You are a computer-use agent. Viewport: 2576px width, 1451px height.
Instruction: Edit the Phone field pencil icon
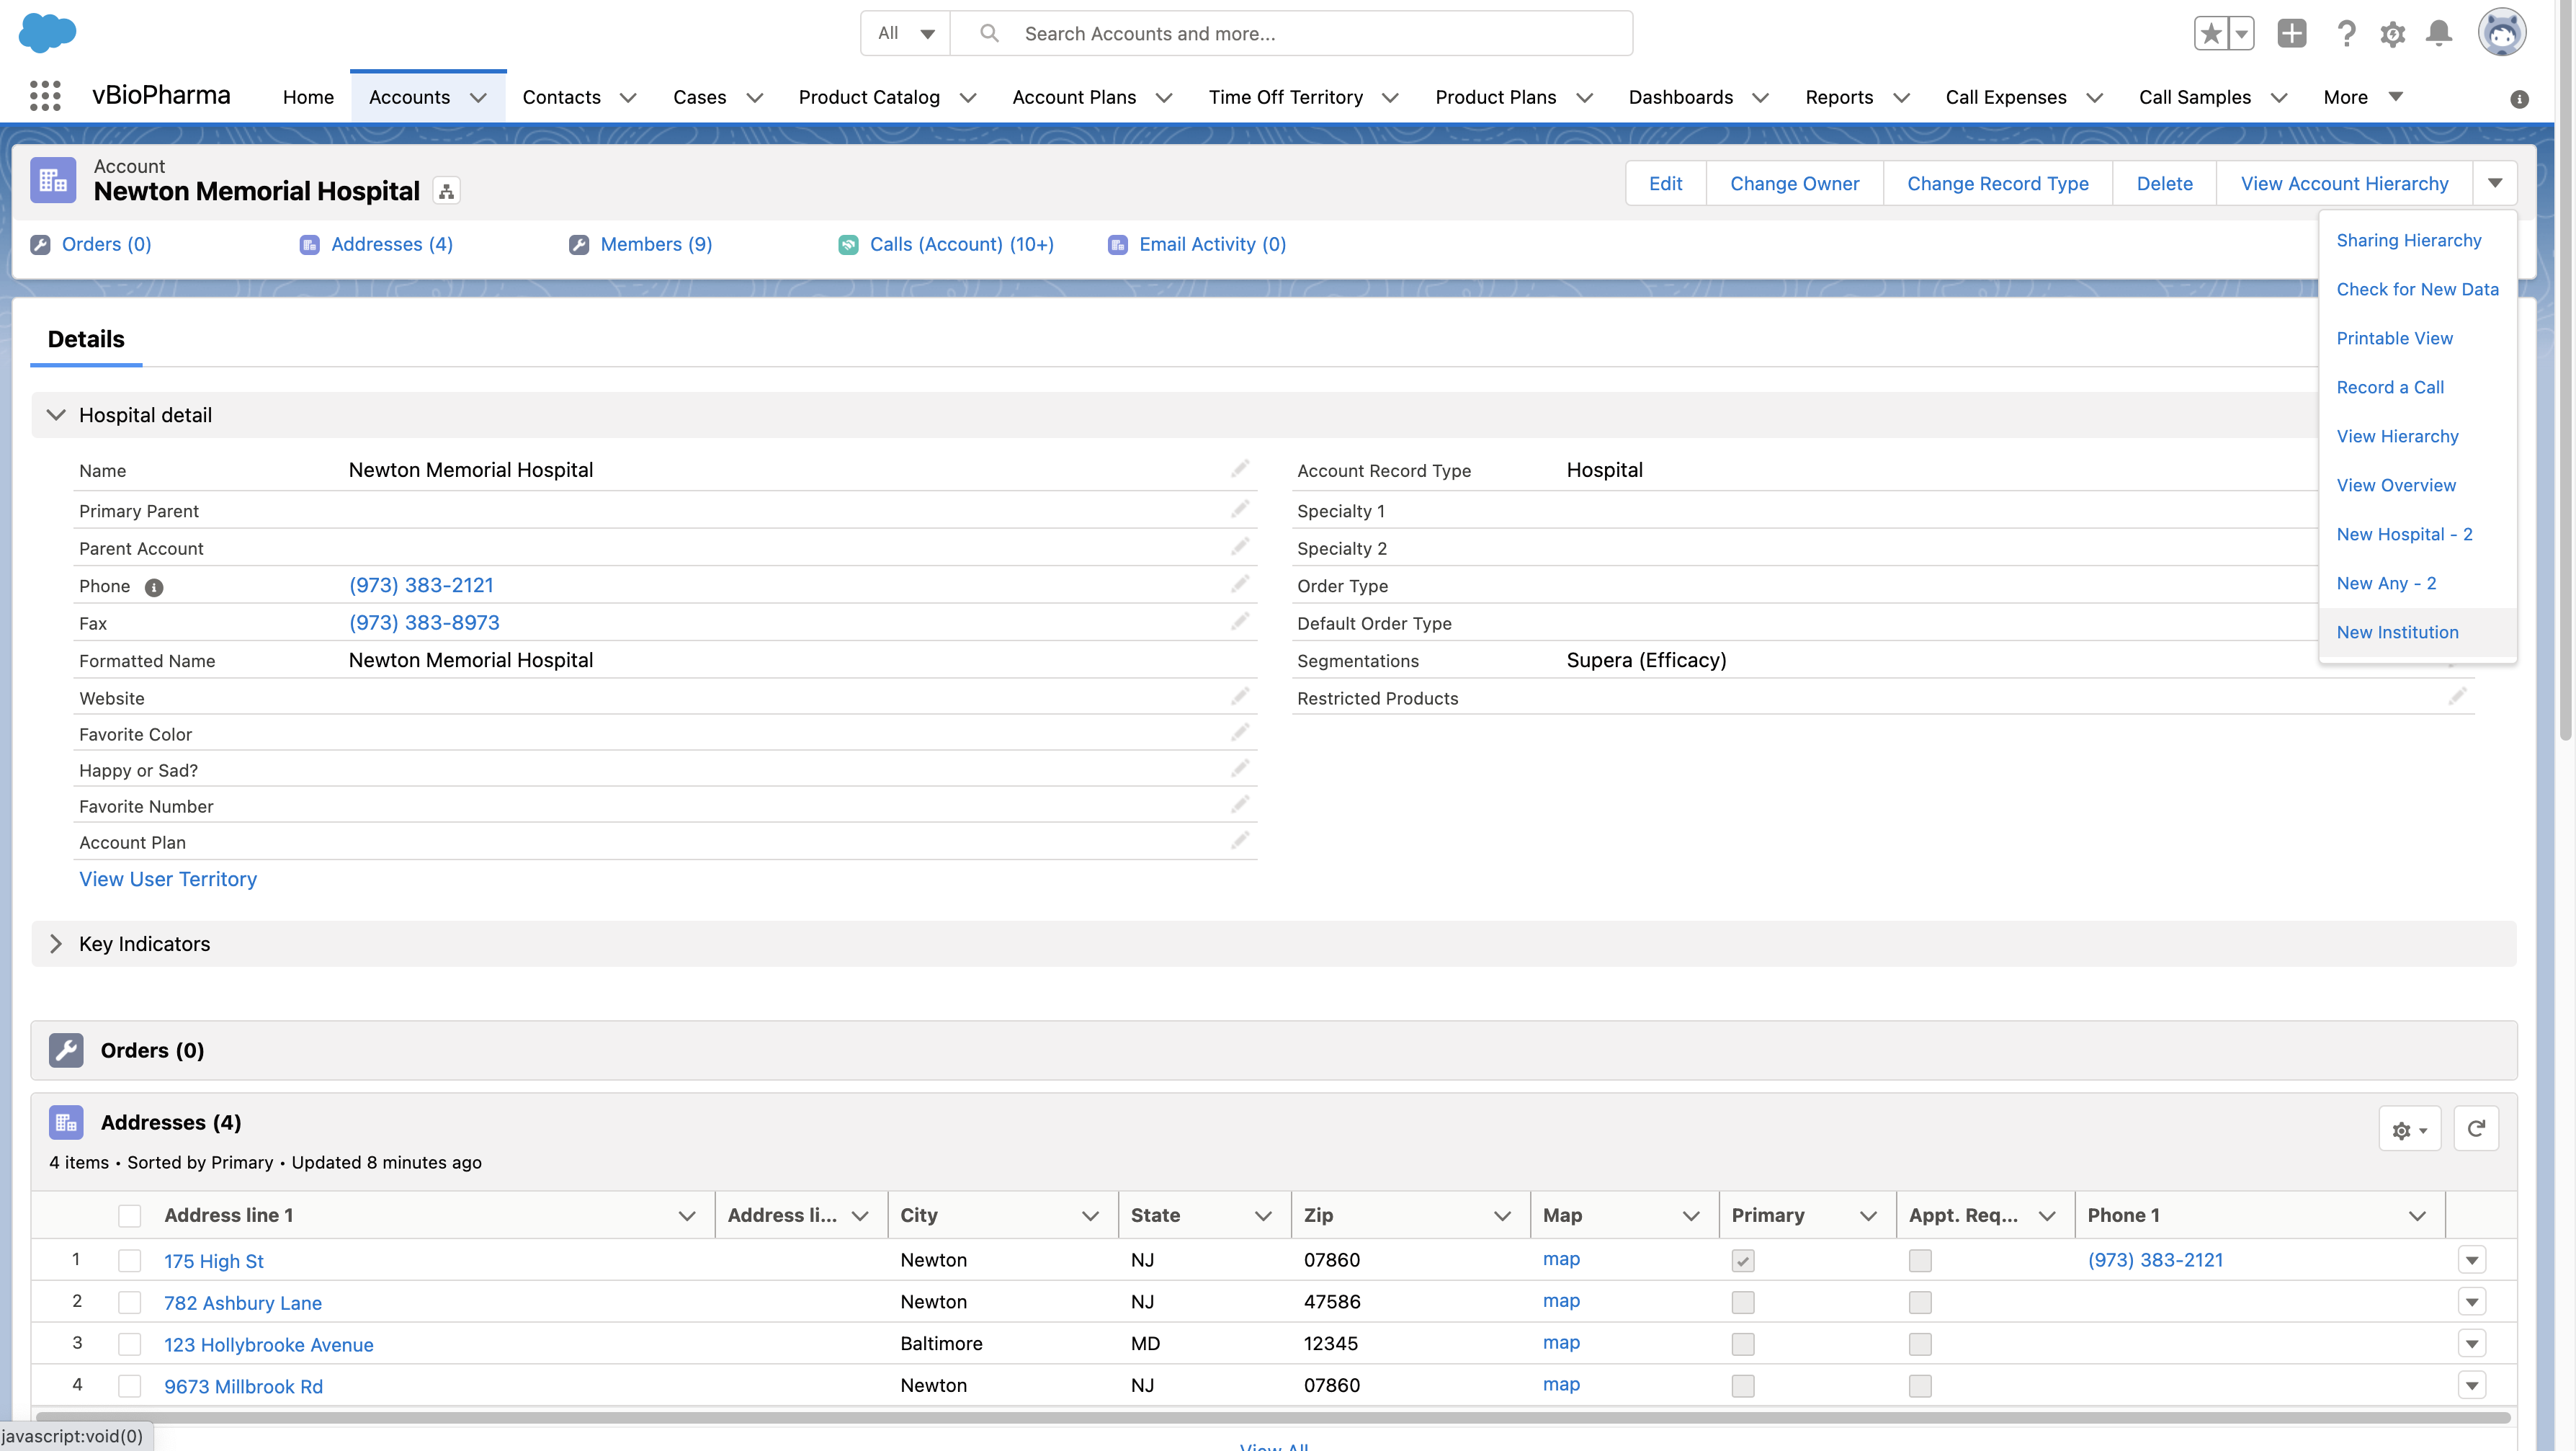pos(1240,584)
